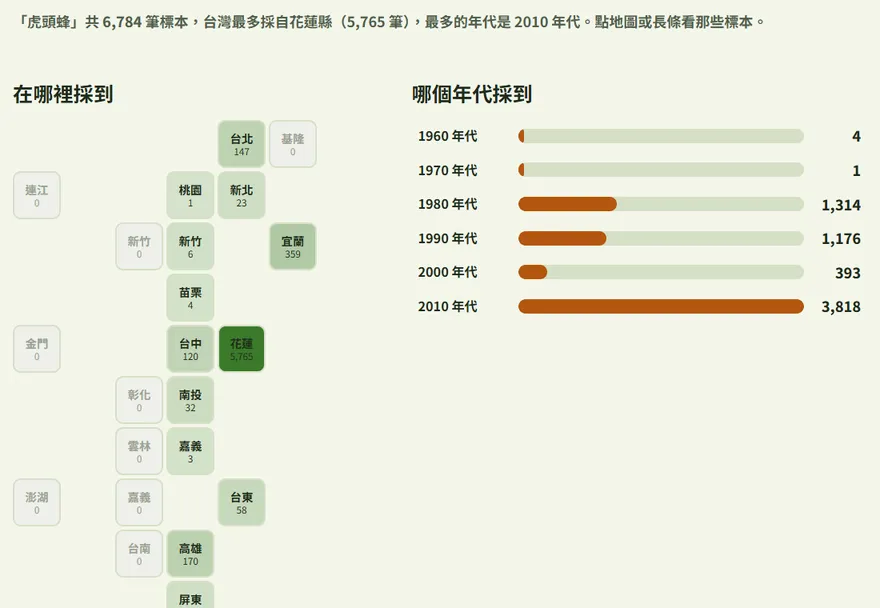Select the 澎湖 tile

click(36, 502)
